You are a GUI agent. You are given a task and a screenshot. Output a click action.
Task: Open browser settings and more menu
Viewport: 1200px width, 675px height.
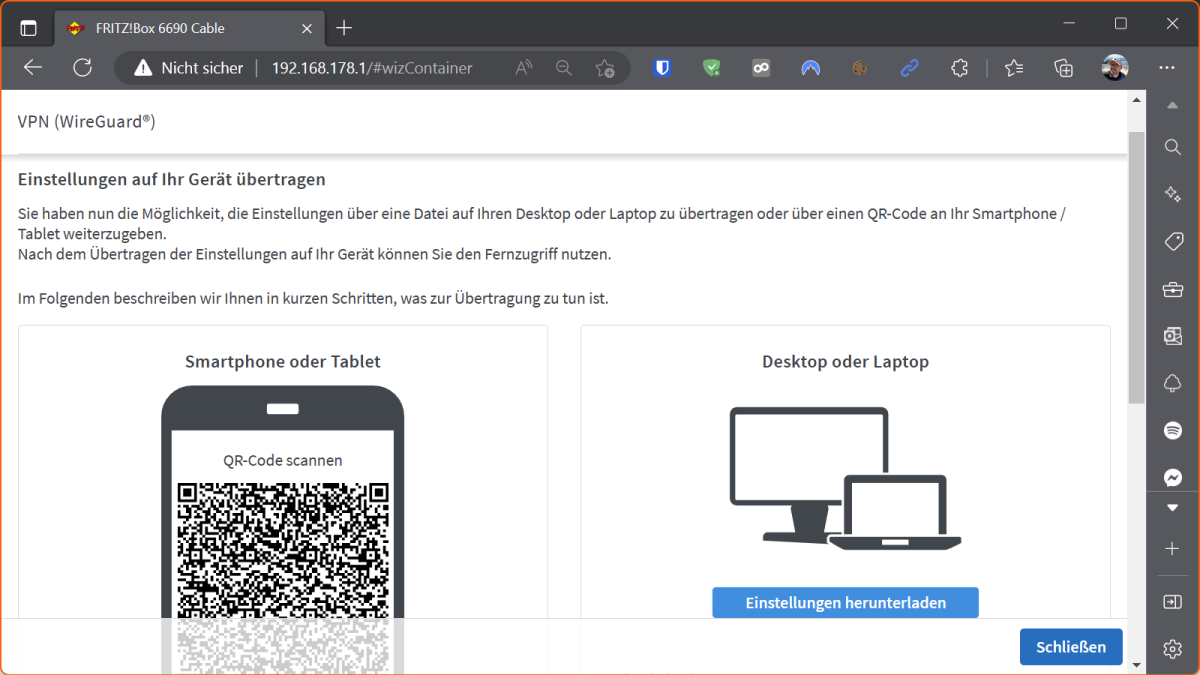(1166, 68)
